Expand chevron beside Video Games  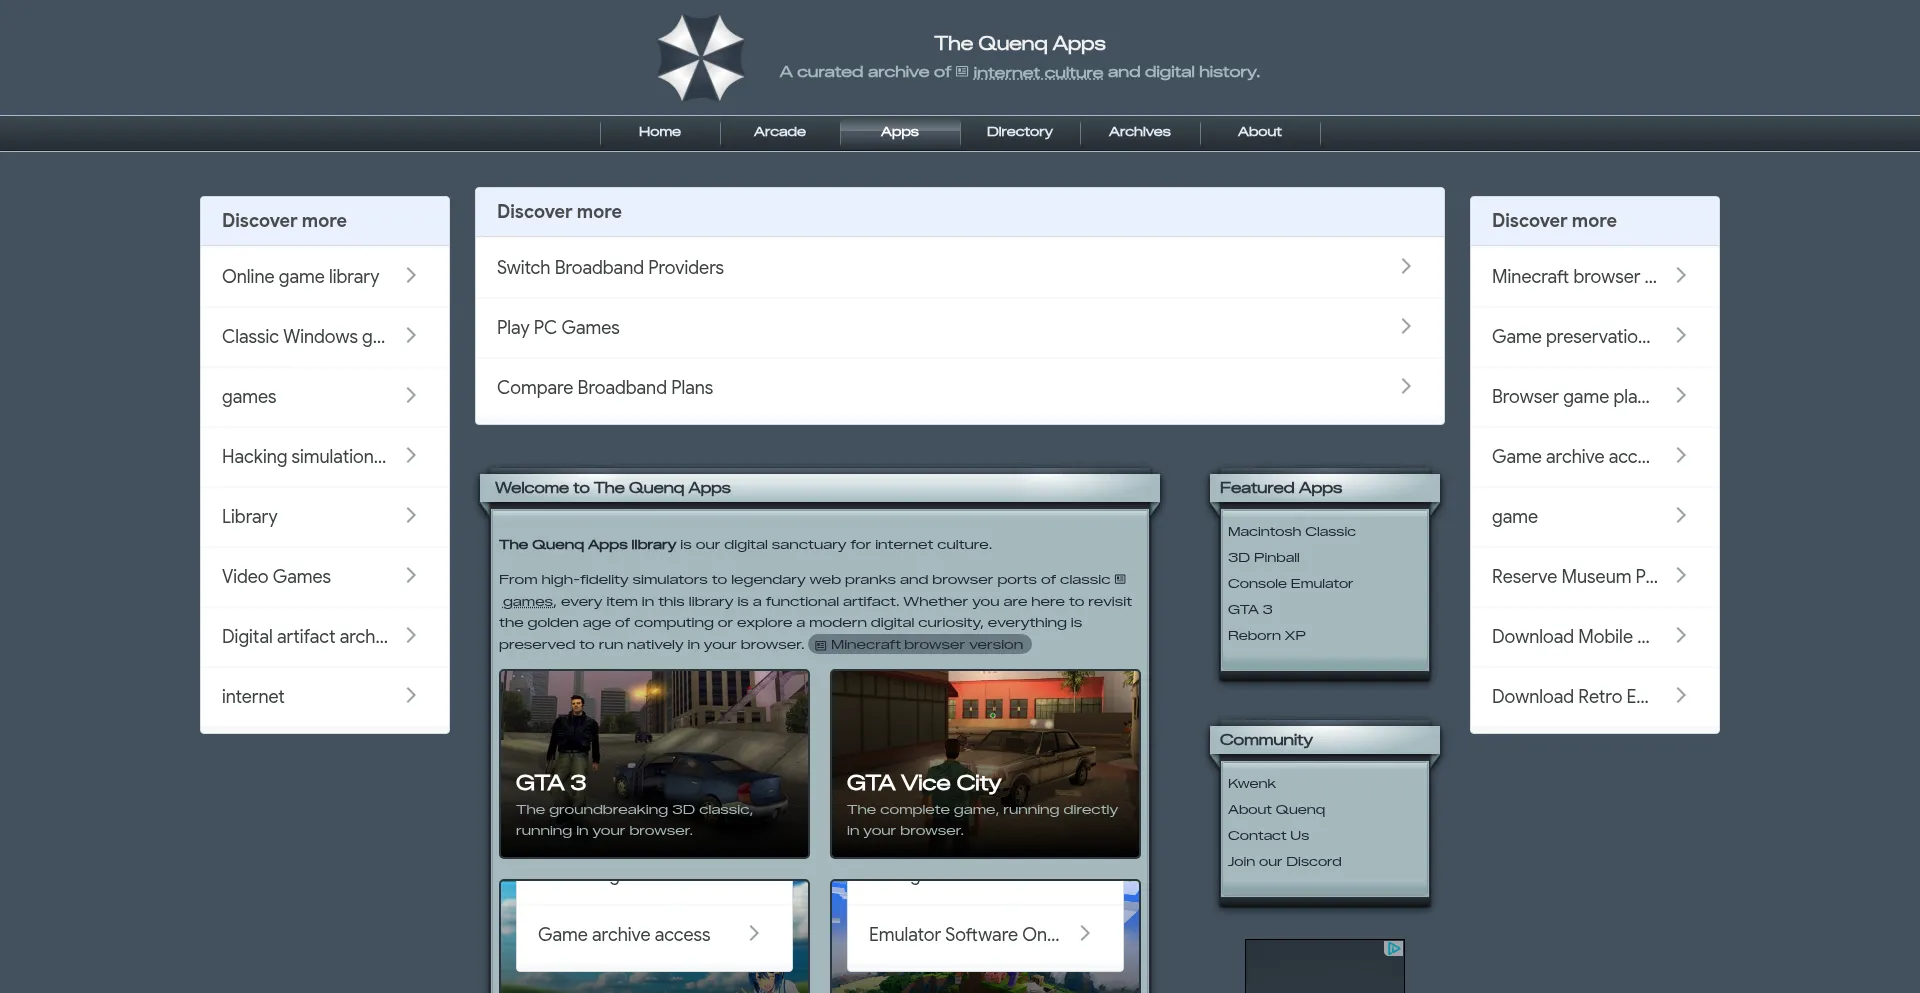click(411, 575)
